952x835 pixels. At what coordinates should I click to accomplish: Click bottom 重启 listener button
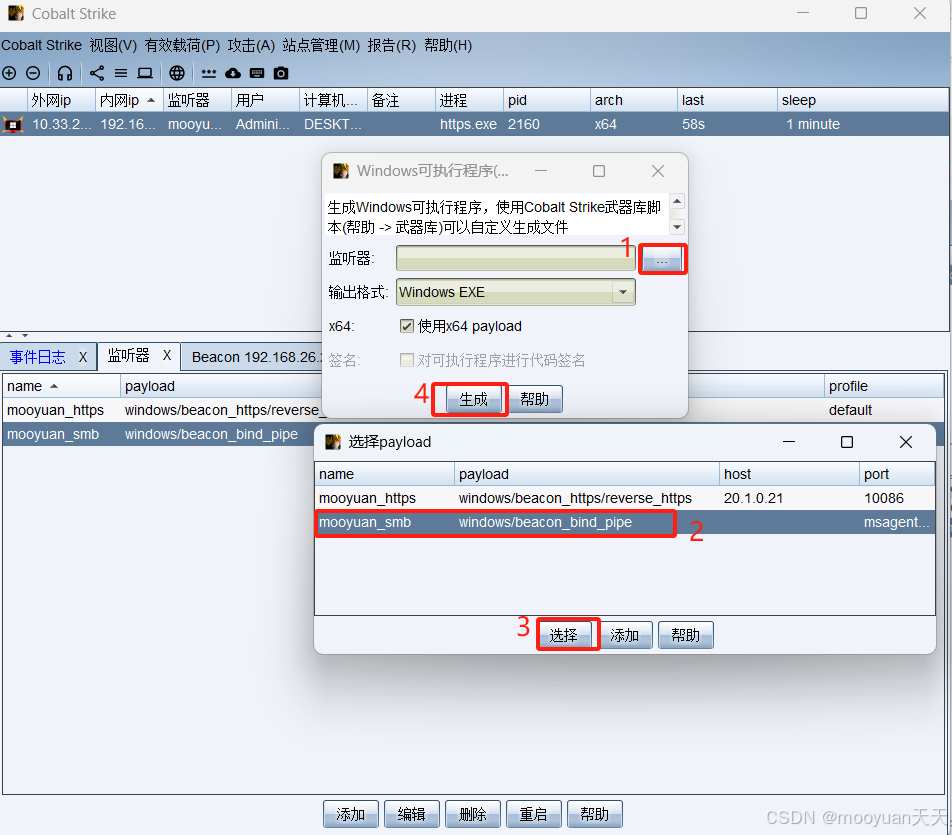click(x=533, y=814)
